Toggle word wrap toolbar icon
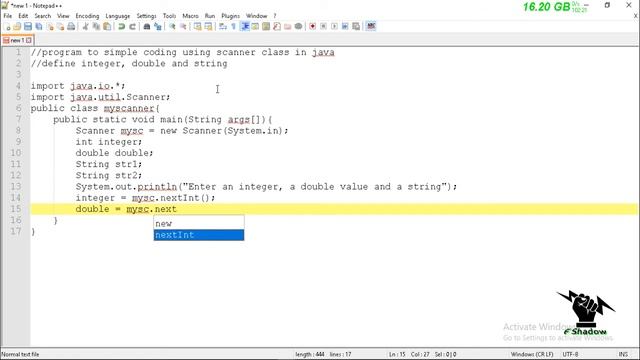 pyautogui.click(x=222, y=27)
